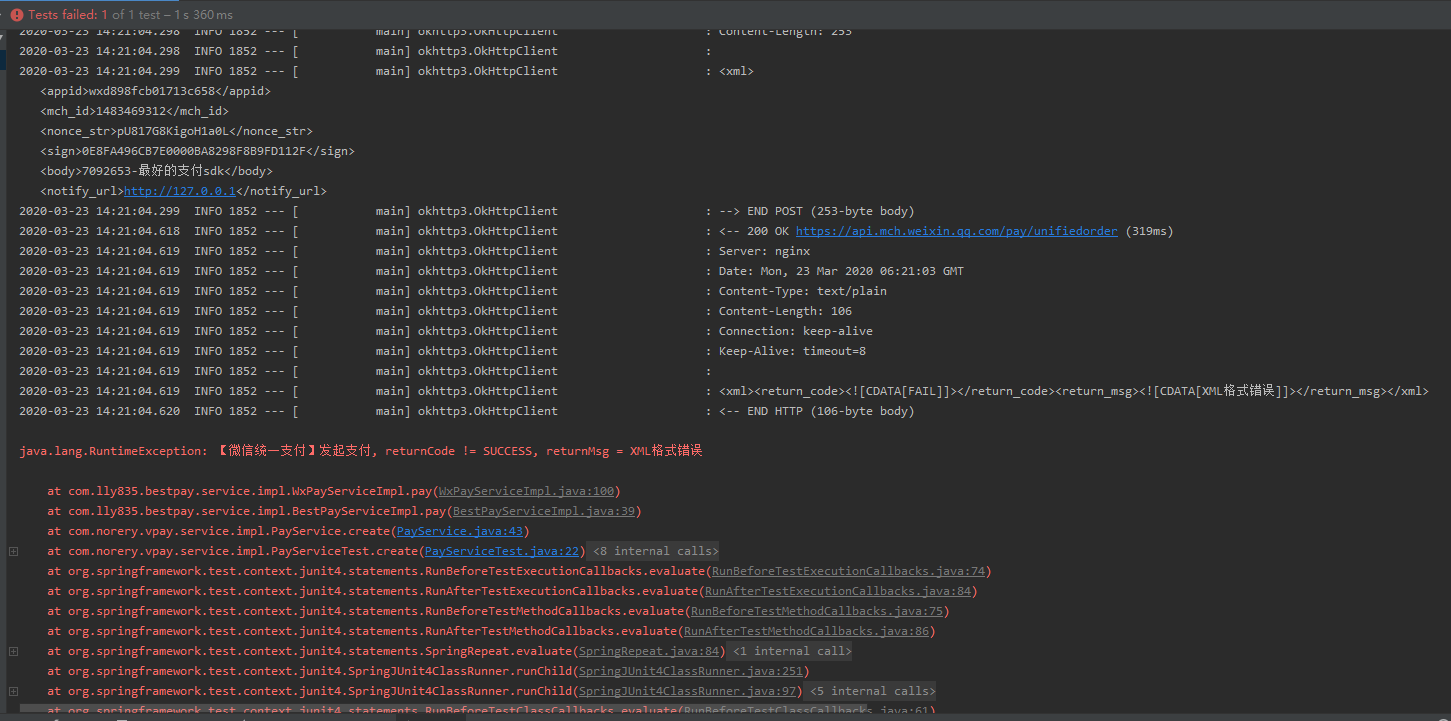Navigate to PayService.java:43 link

460,531
